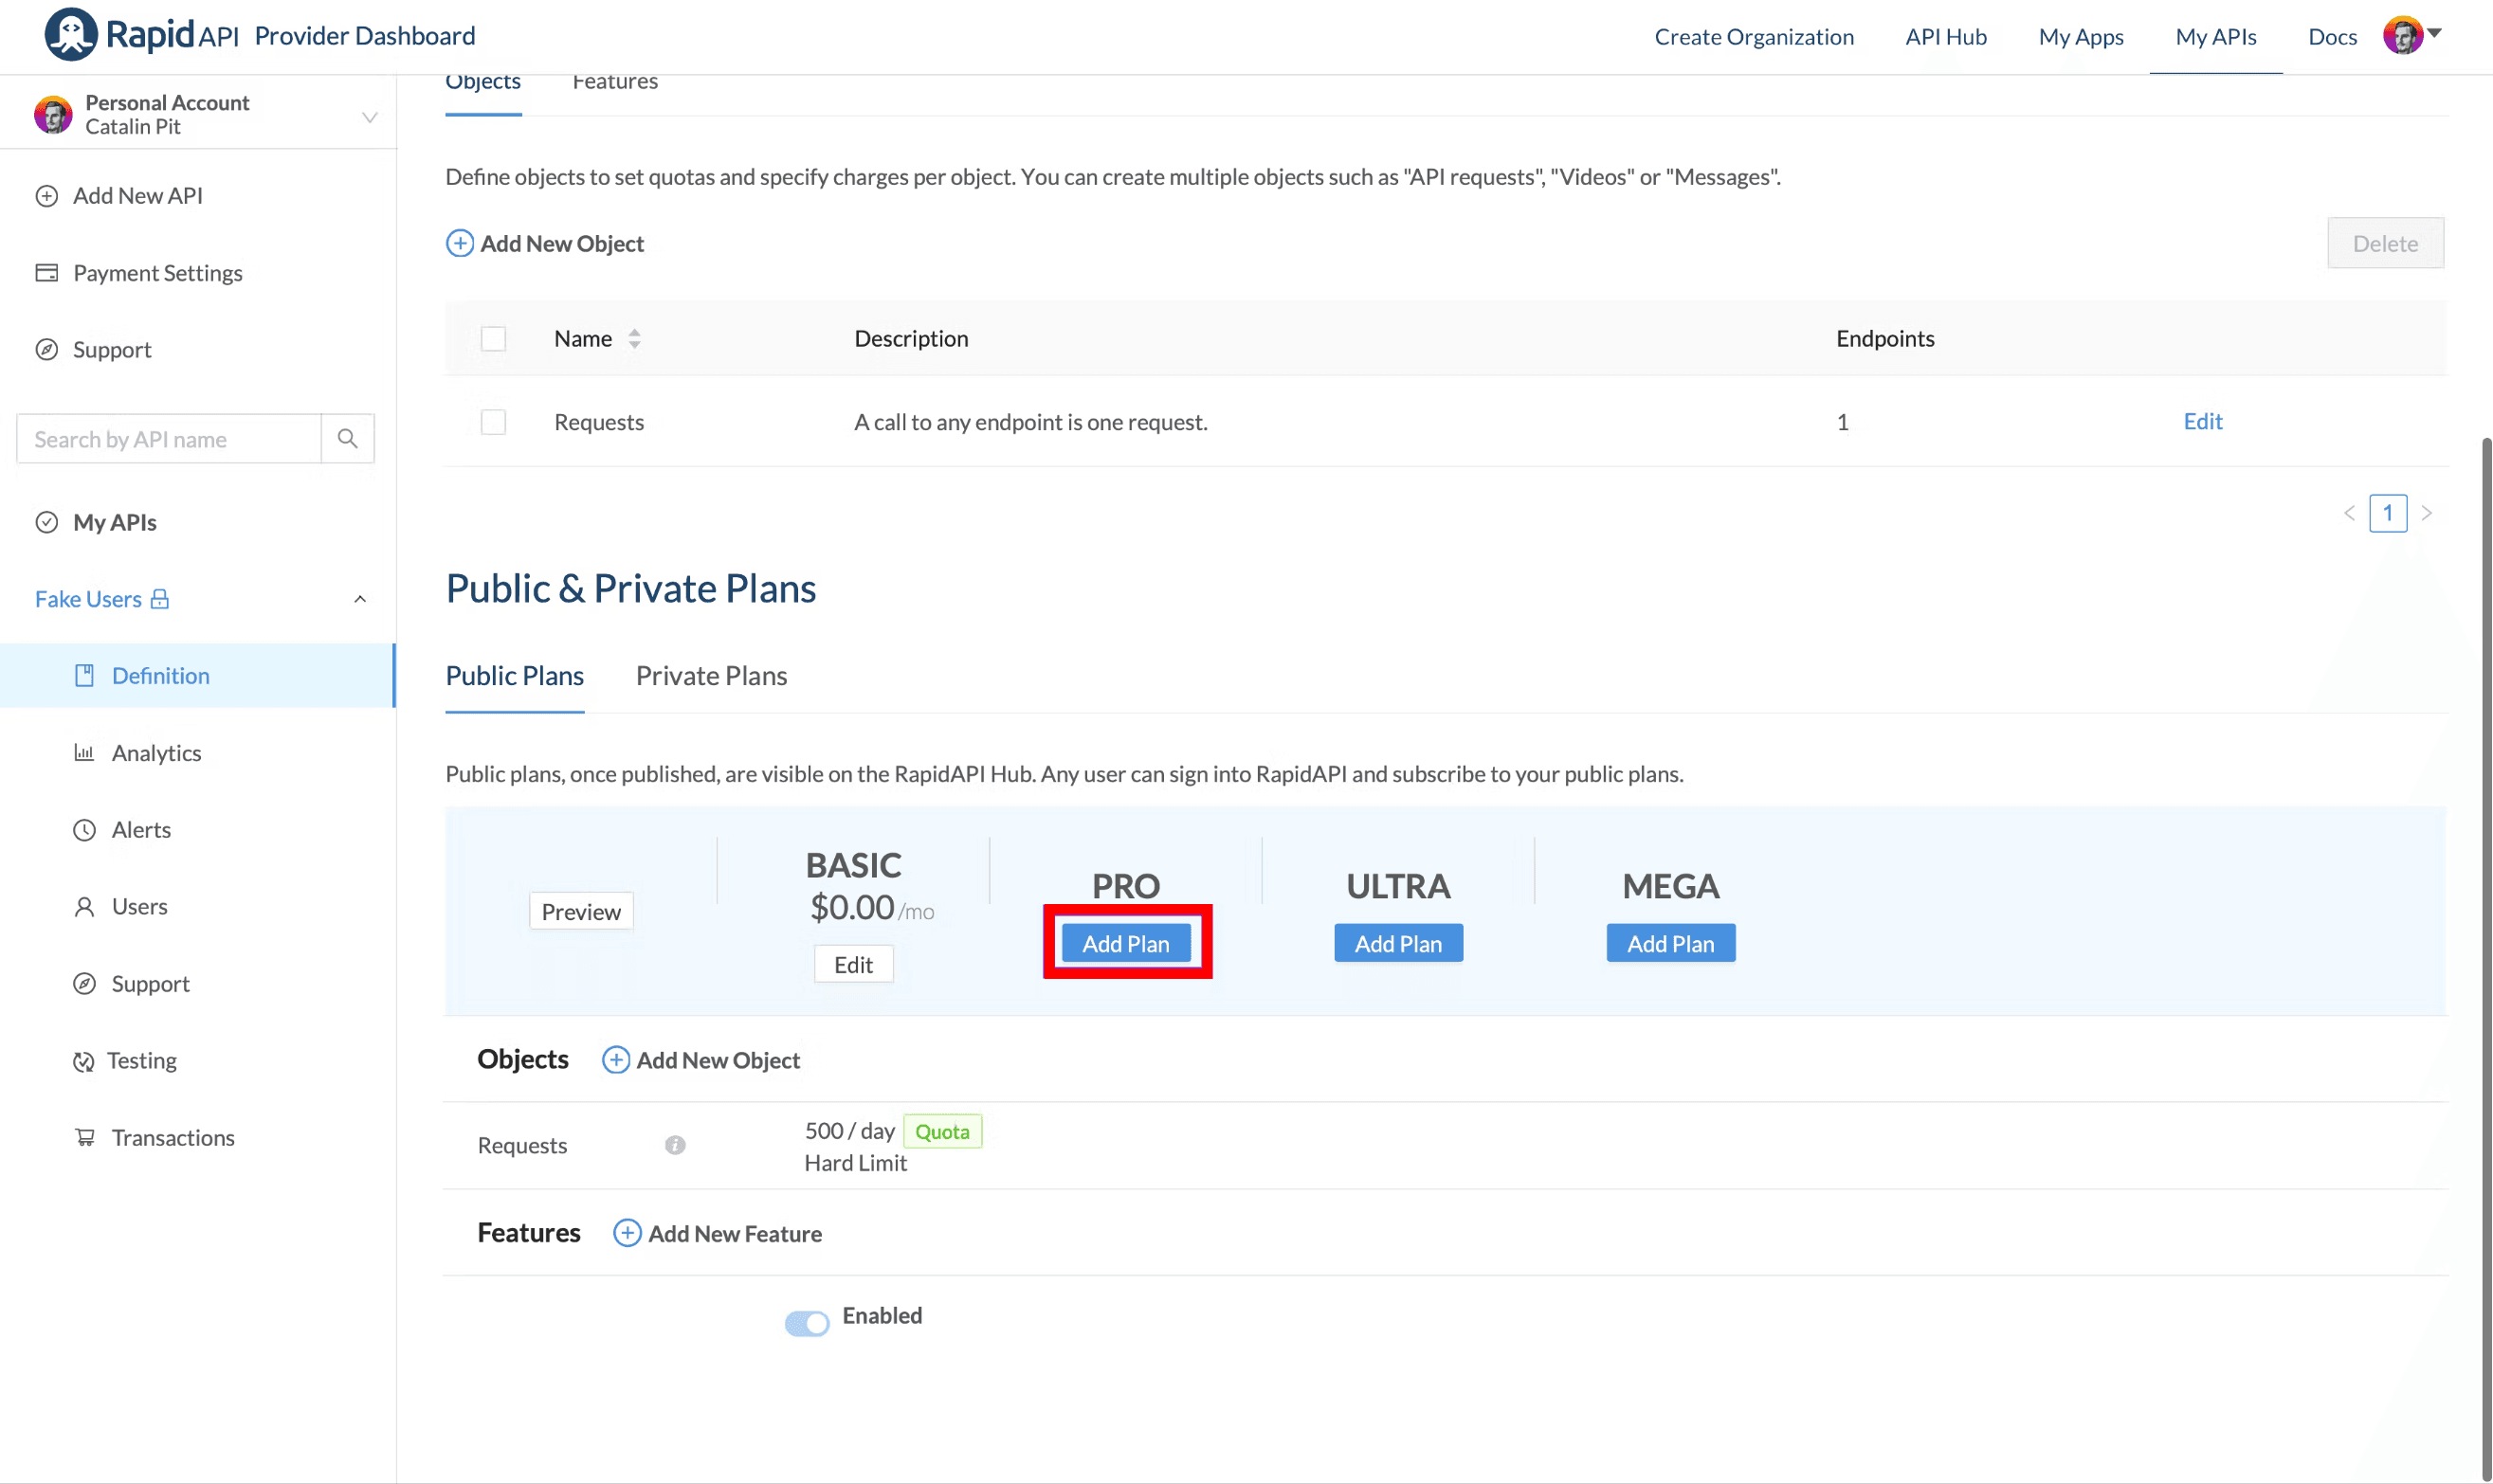This screenshot has width=2493, height=1484.
Task: Switch to Private Plans tab
Action: pos(710,675)
